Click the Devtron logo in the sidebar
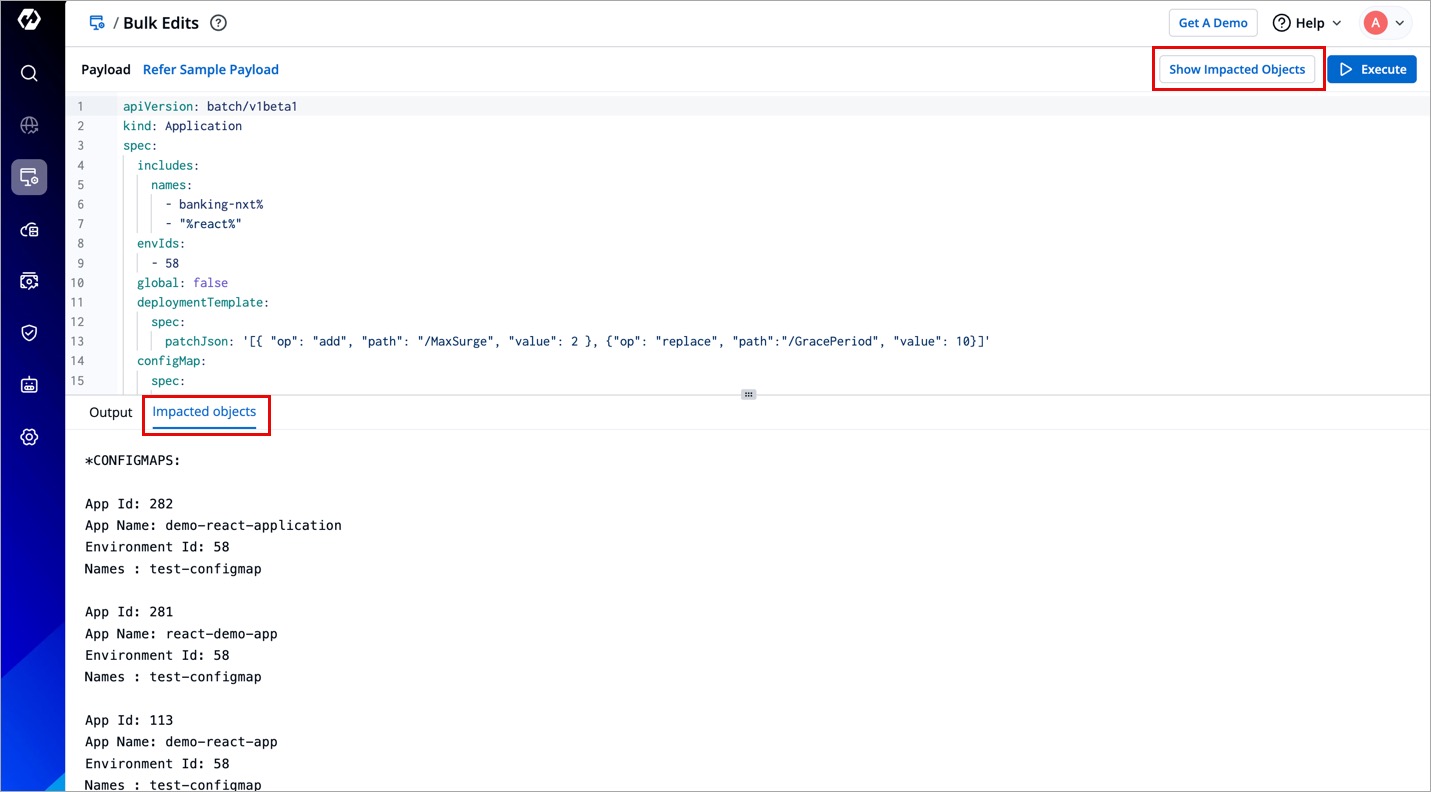Screen dimensions: 1431x792 [x=29, y=21]
